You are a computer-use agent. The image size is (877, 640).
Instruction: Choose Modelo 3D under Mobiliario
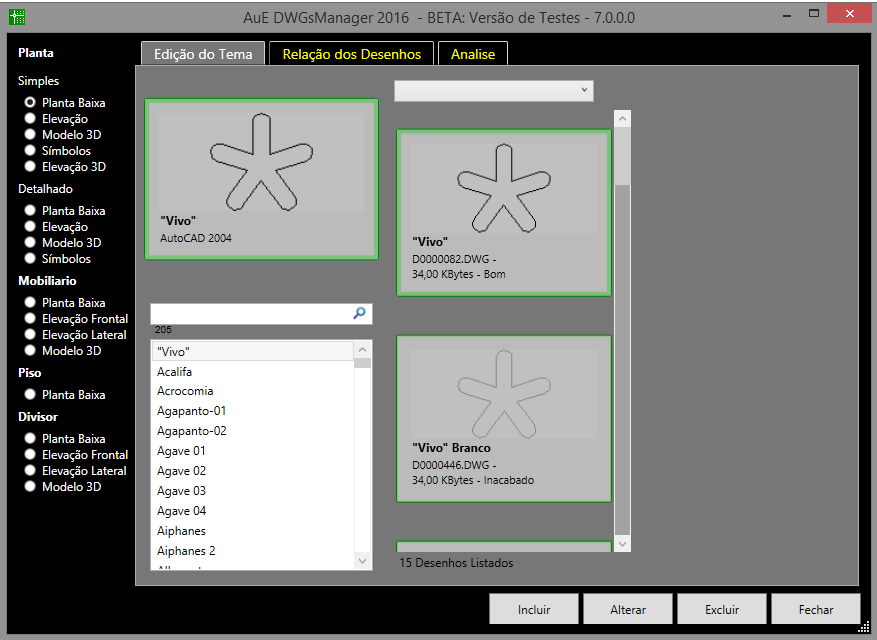coord(30,351)
